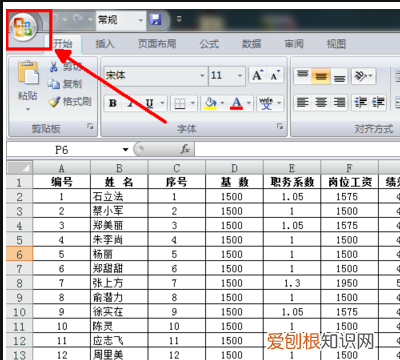Toggle underline formatting with U
Image resolution: width=400 pixels, height=360 pixels.
click(149, 103)
